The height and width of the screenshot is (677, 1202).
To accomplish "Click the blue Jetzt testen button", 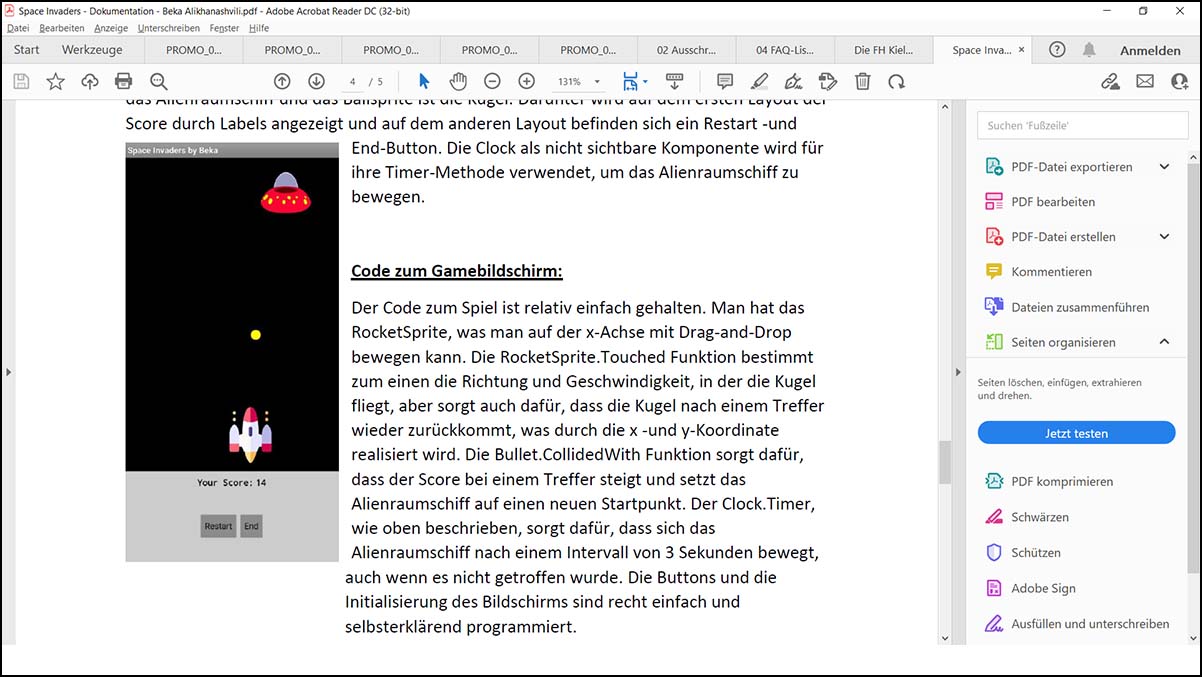I will tap(1076, 433).
